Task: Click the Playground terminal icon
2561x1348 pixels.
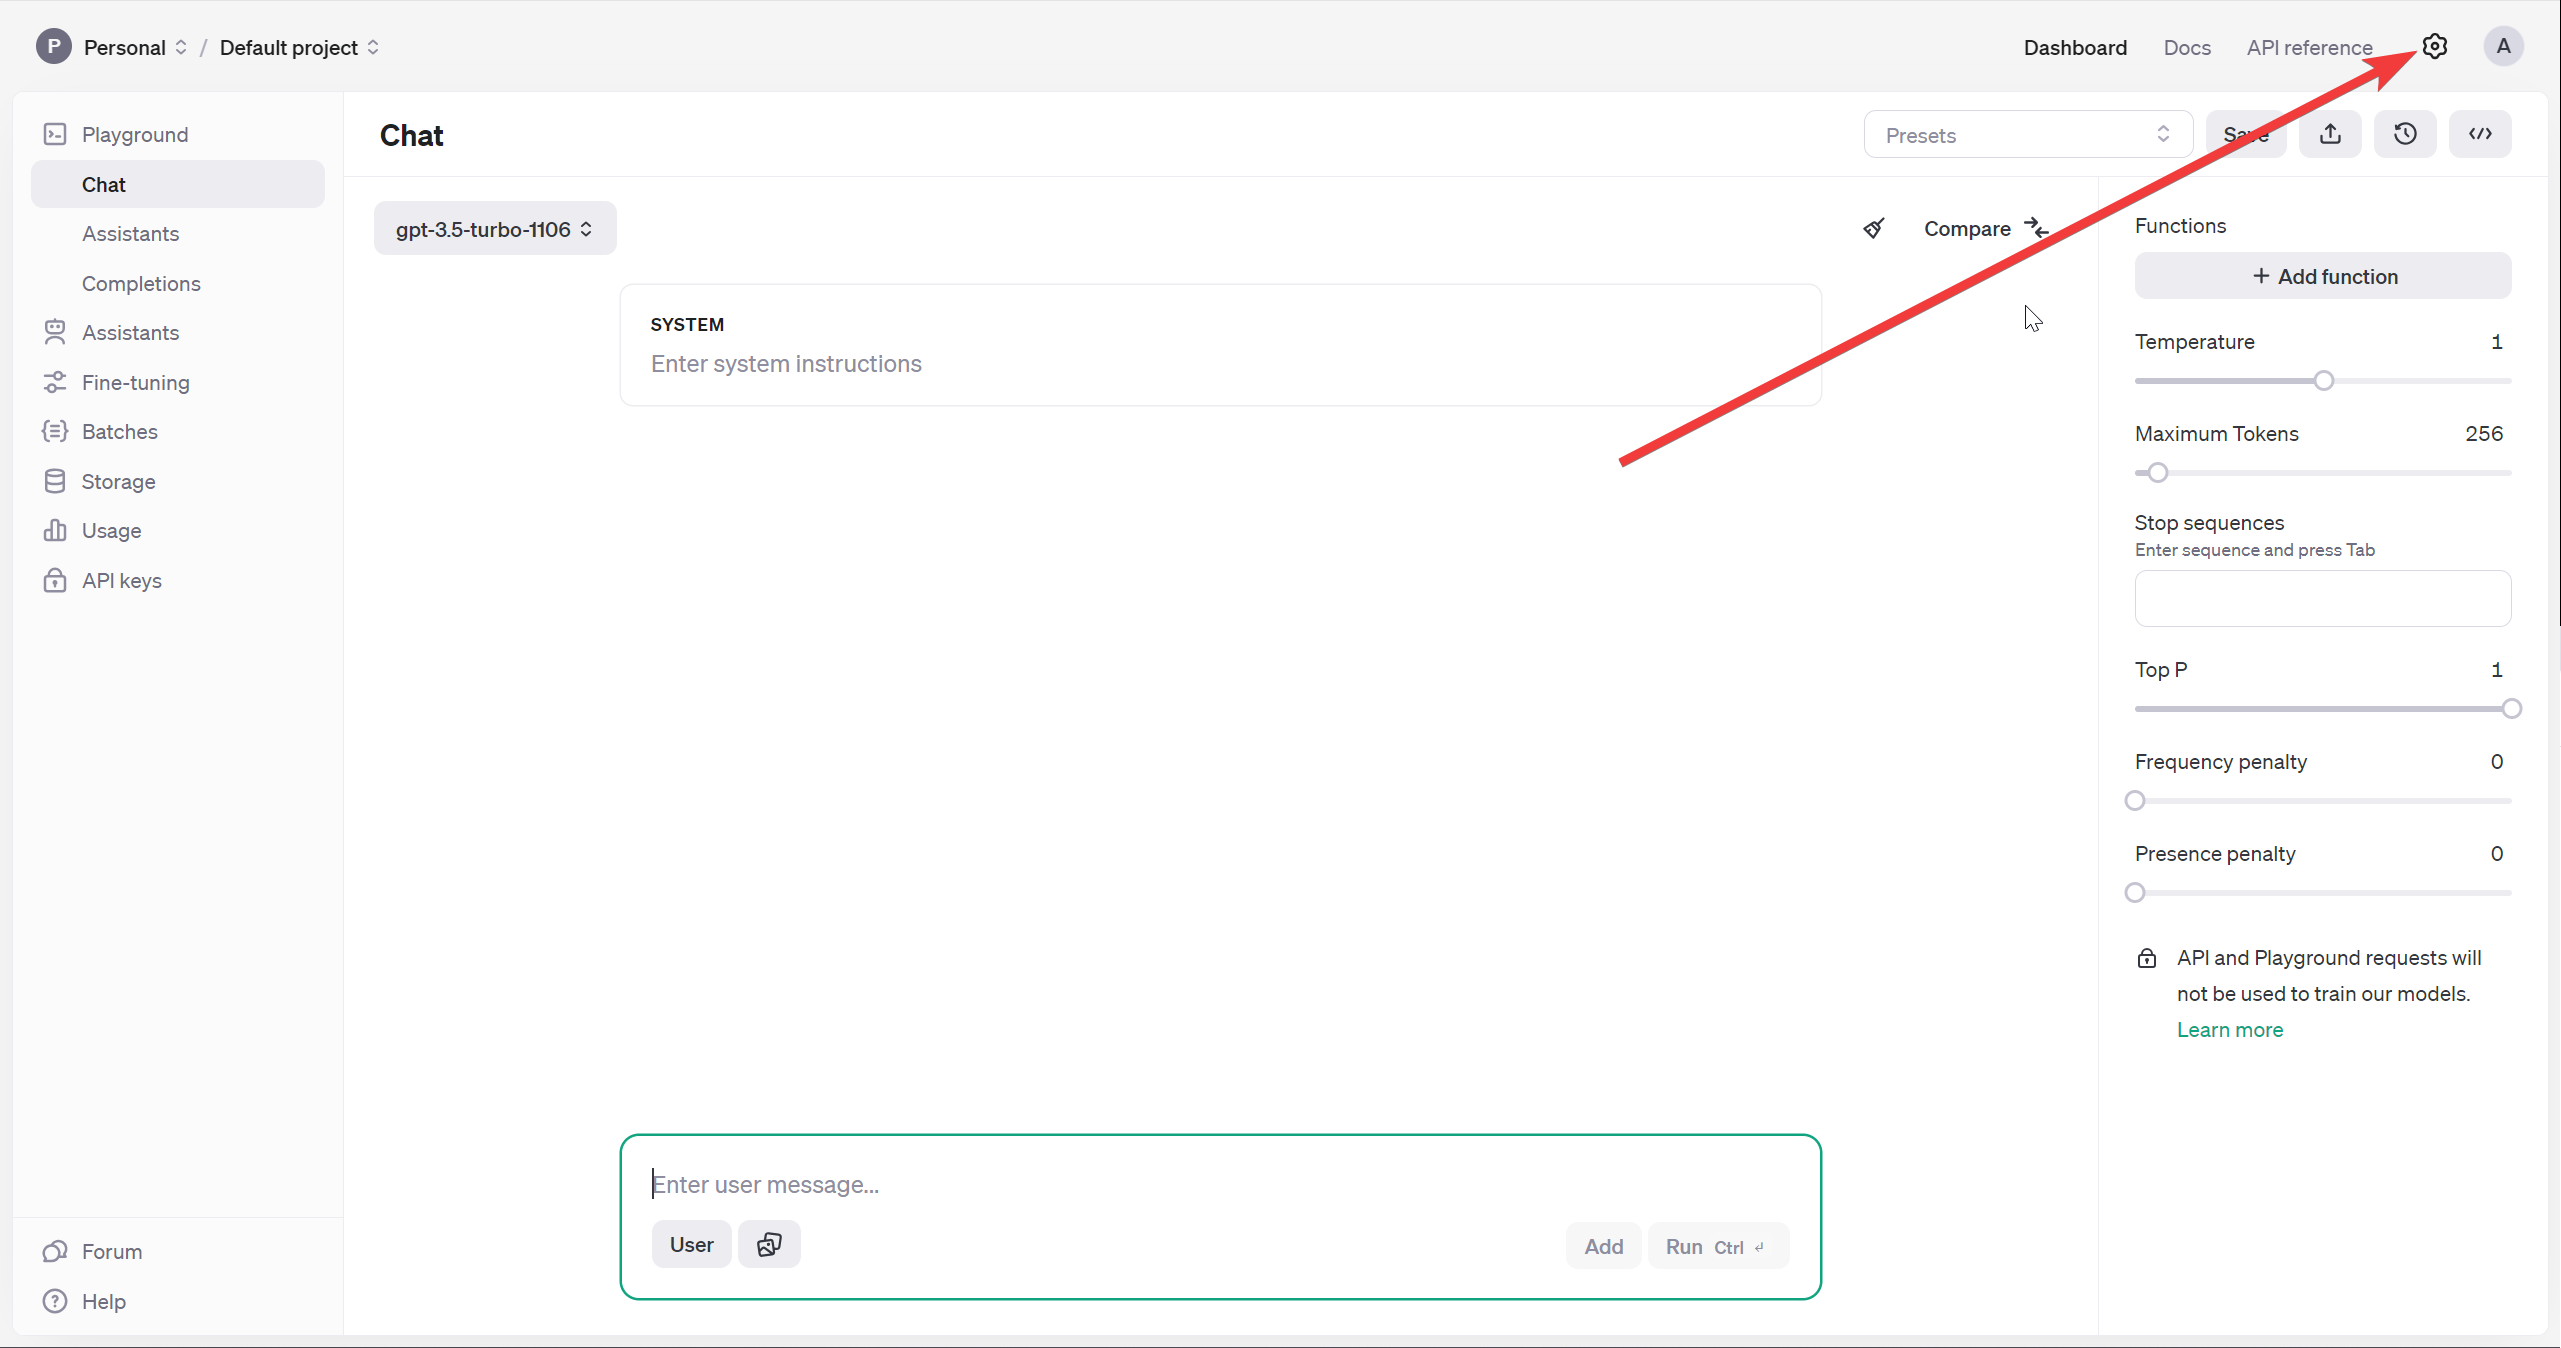Action: tap(55, 134)
